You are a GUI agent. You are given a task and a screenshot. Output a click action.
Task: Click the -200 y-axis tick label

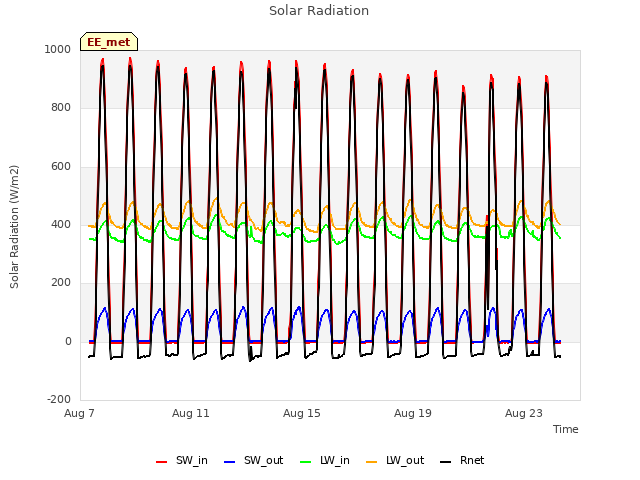[x=59, y=399]
